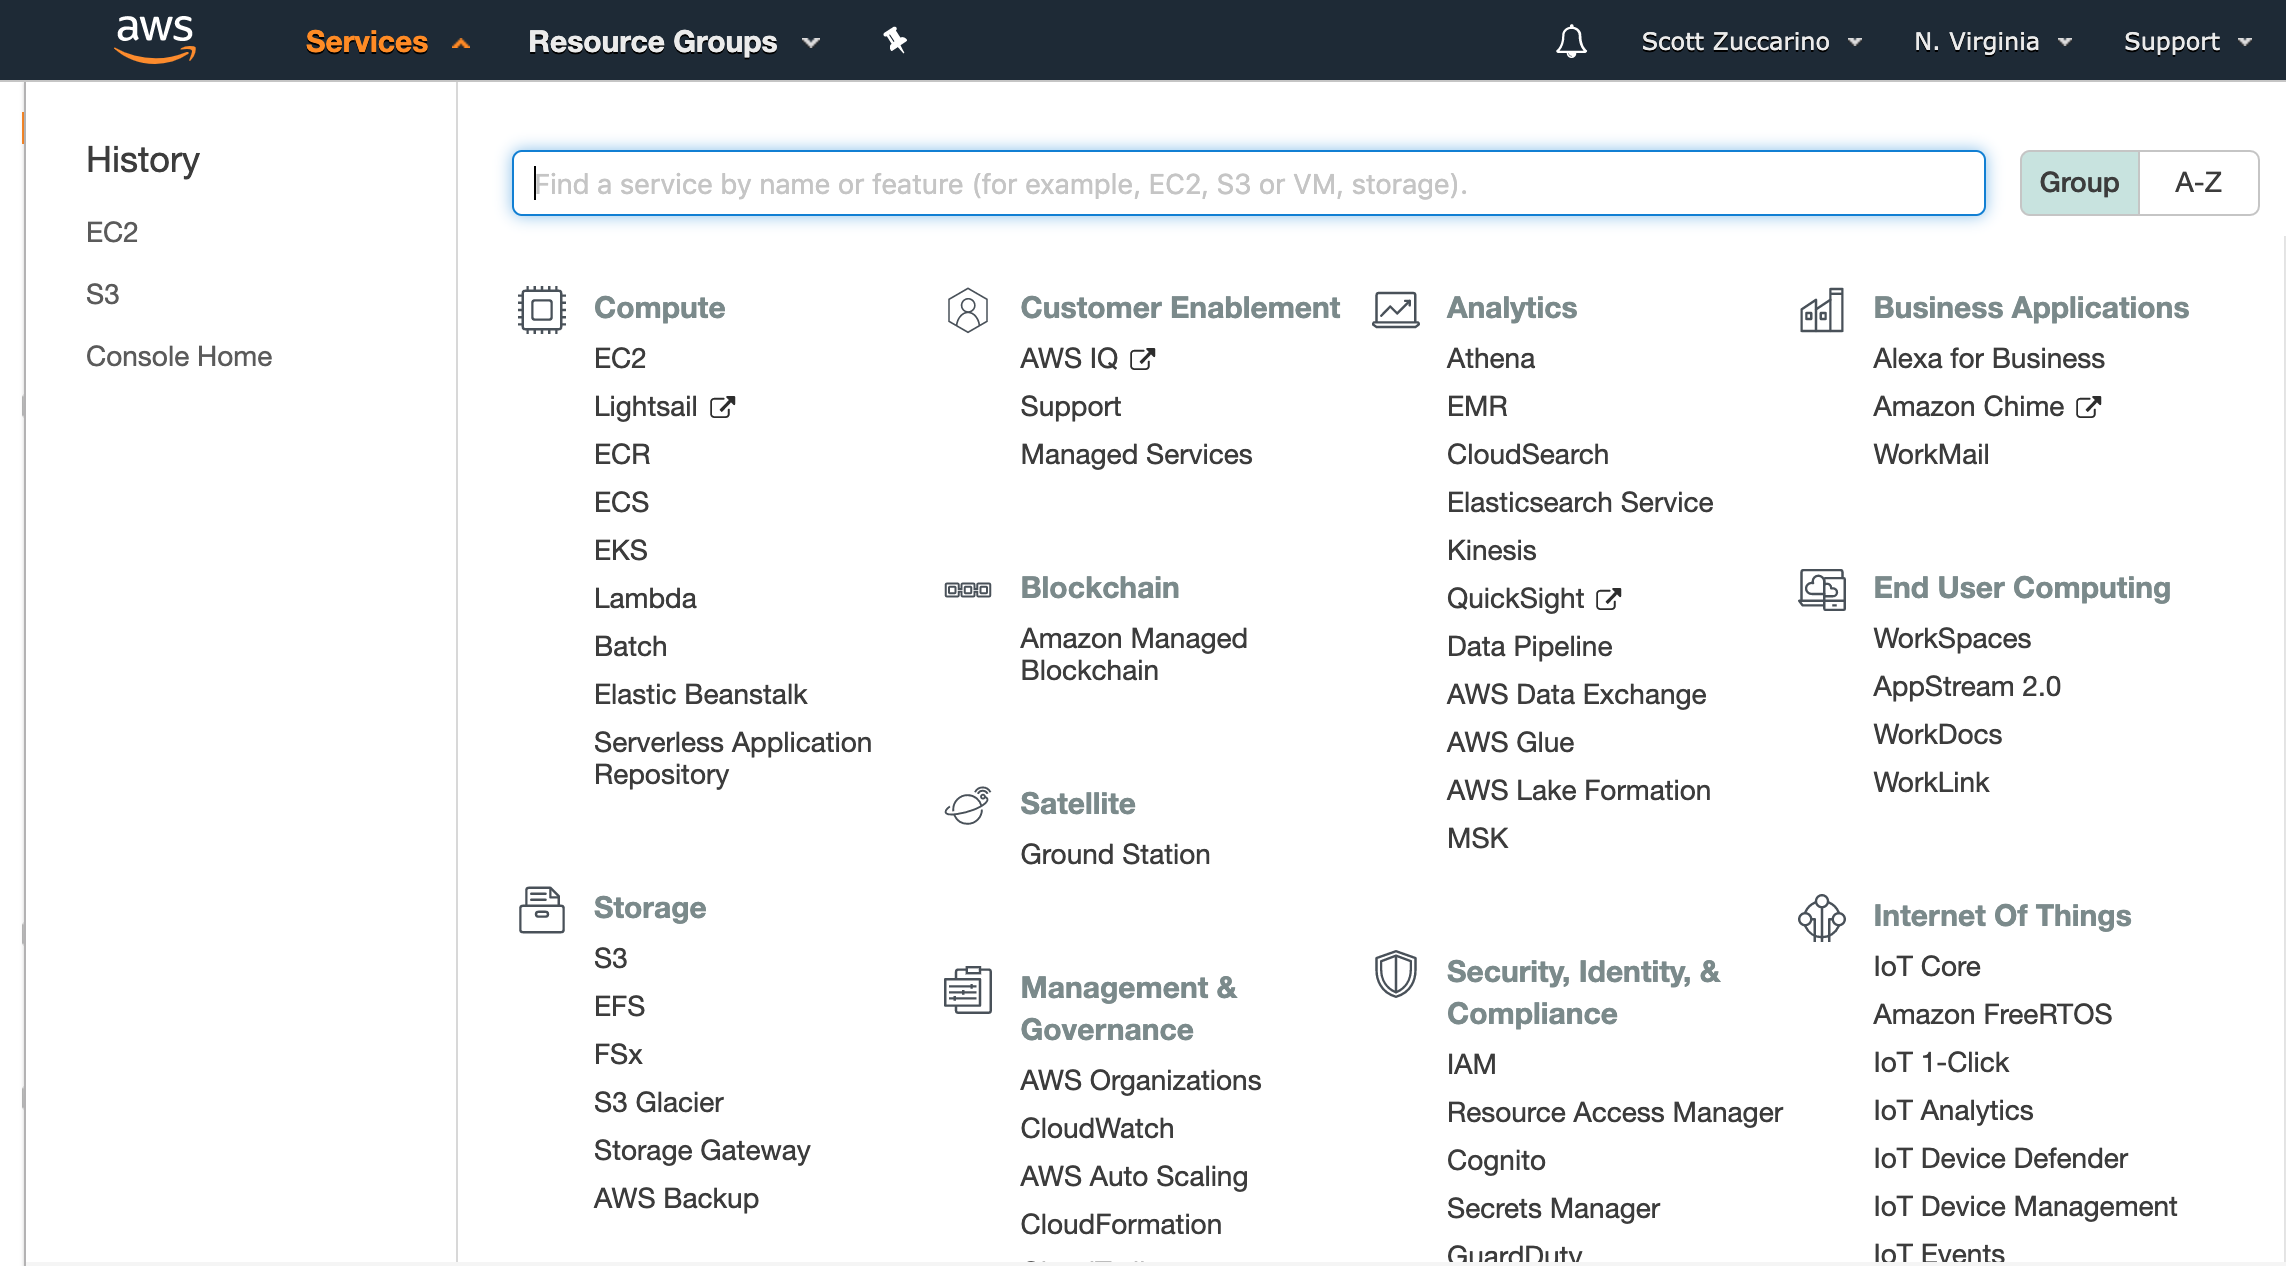The height and width of the screenshot is (1266, 2286).
Task: Click the Internet Of Things icon
Action: (1822, 917)
